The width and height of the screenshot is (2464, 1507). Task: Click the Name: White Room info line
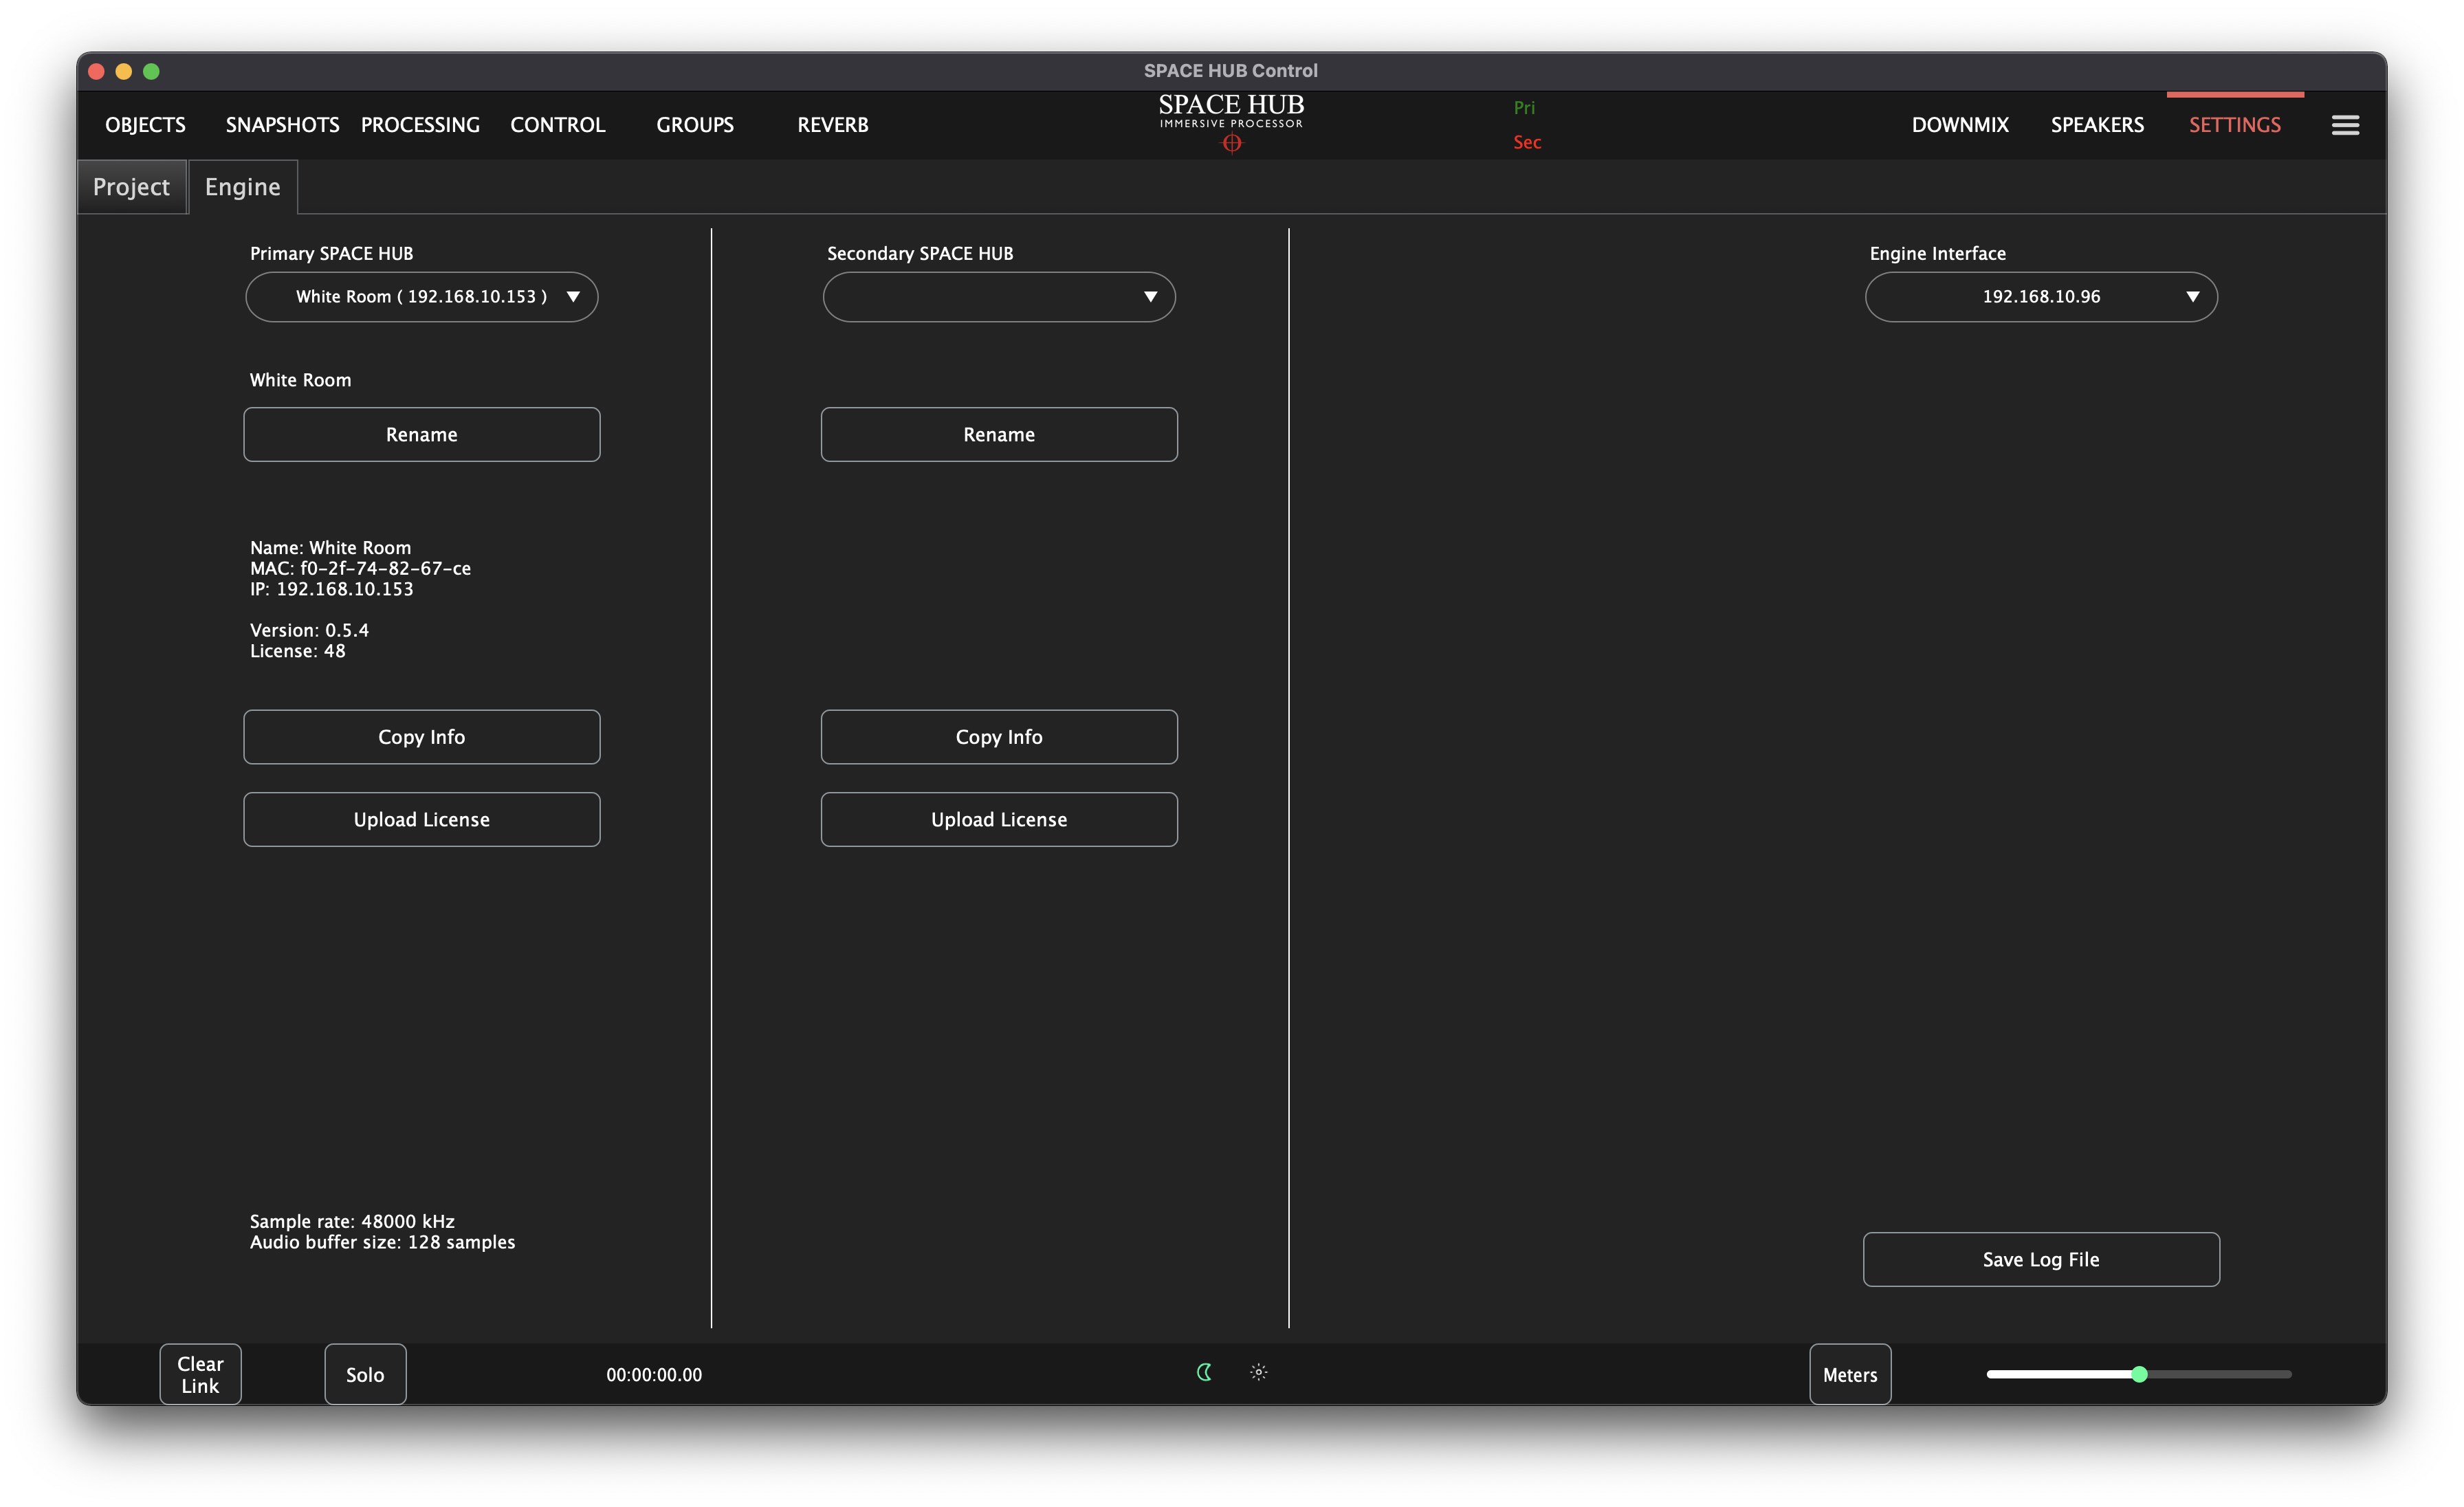click(330, 547)
